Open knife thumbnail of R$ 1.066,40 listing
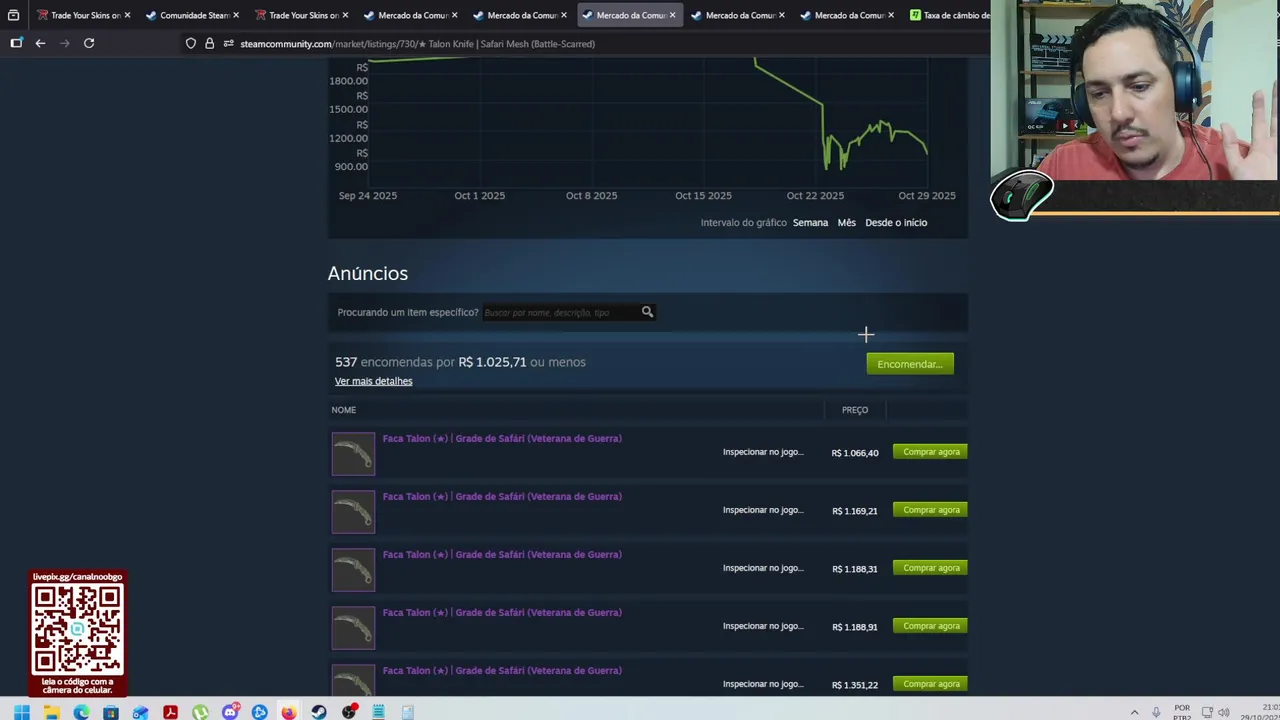Viewport: 1280px width, 720px height. point(353,454)
